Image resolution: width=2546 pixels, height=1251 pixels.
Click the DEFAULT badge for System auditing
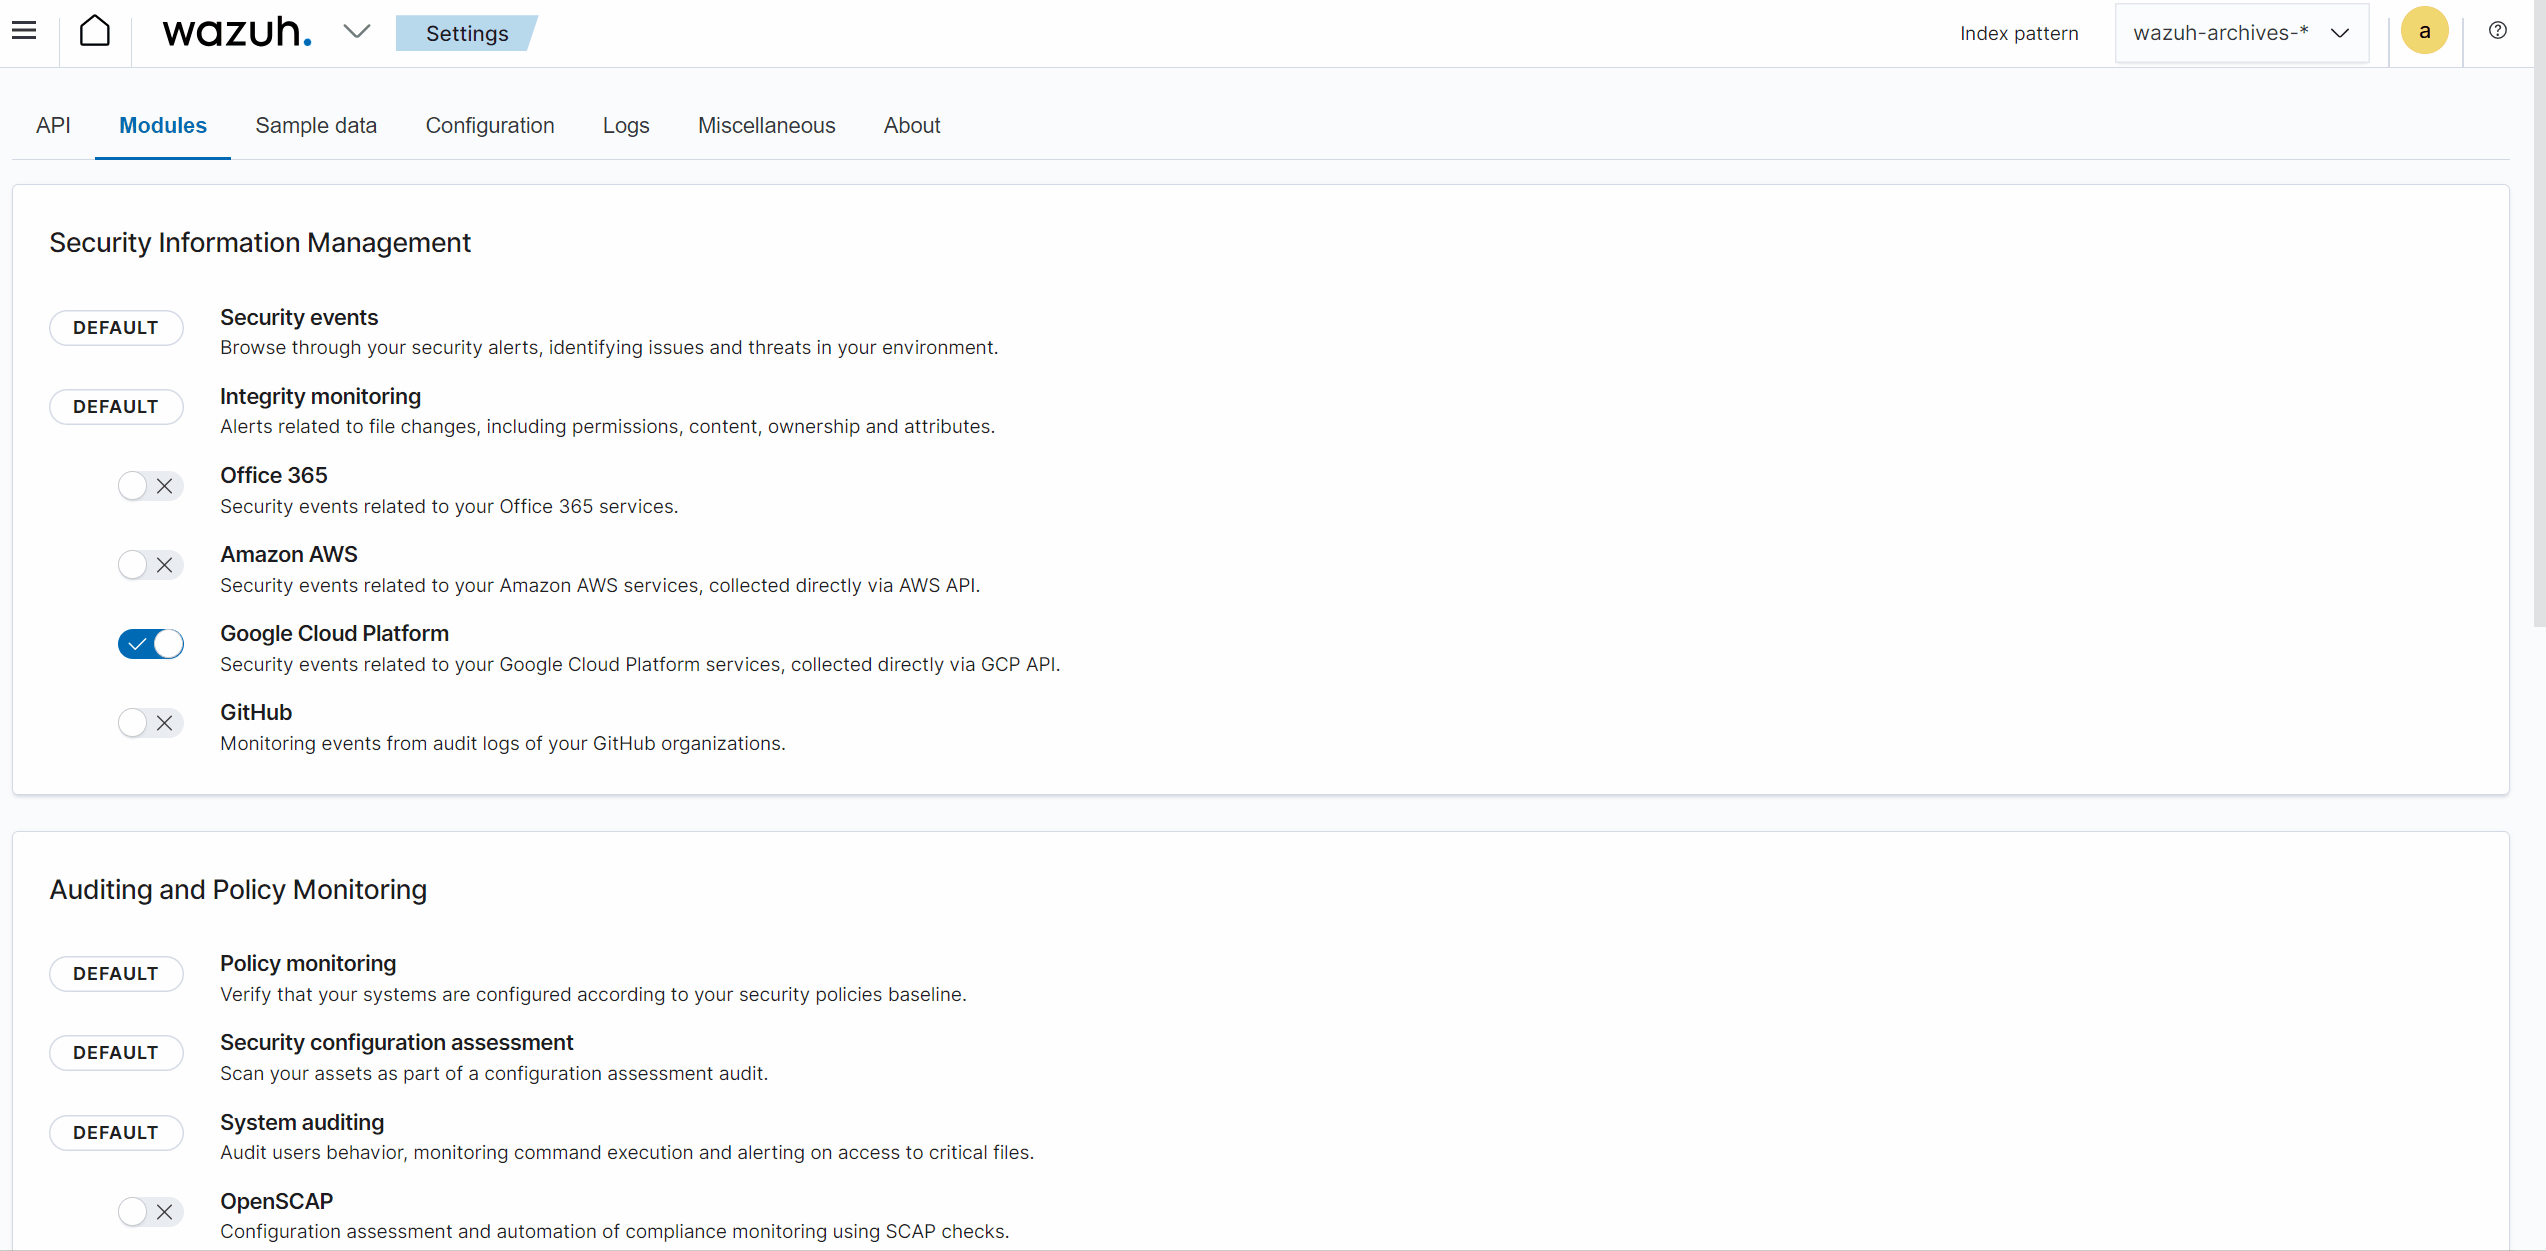click(116, 1133)
